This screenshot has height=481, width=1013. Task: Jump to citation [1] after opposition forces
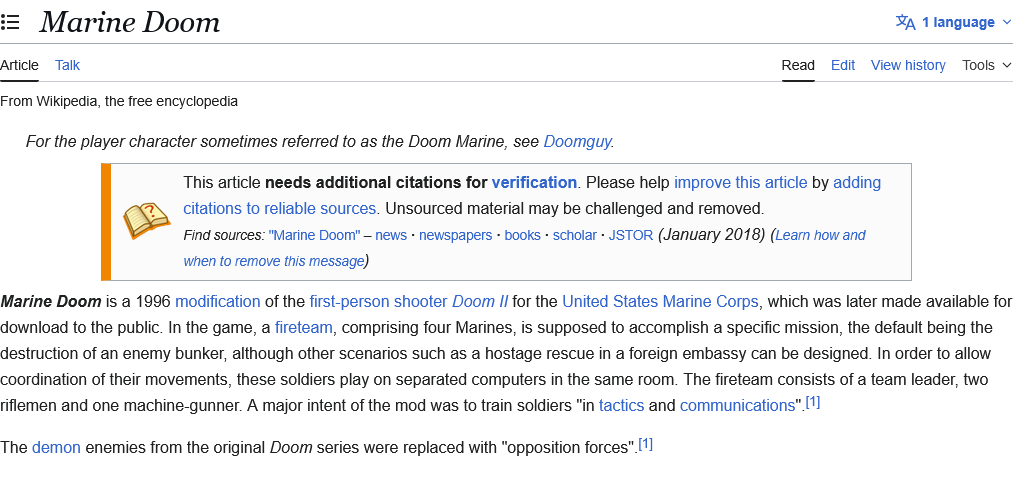click(645, 444)
